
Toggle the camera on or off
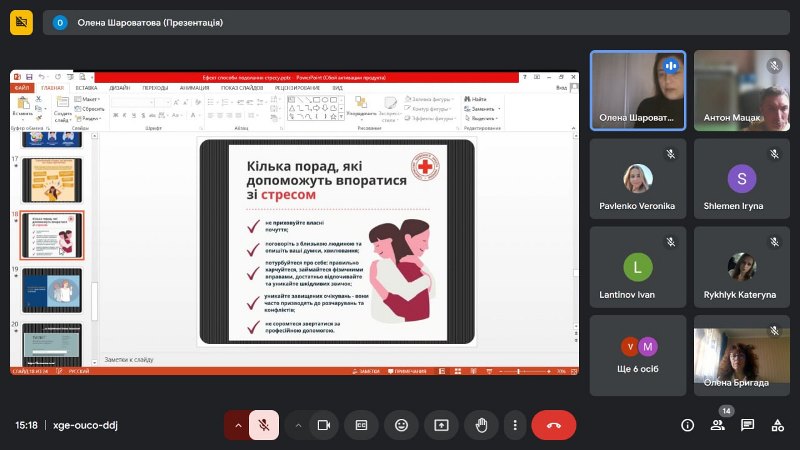pyautogui.click(x=323, y=425)
